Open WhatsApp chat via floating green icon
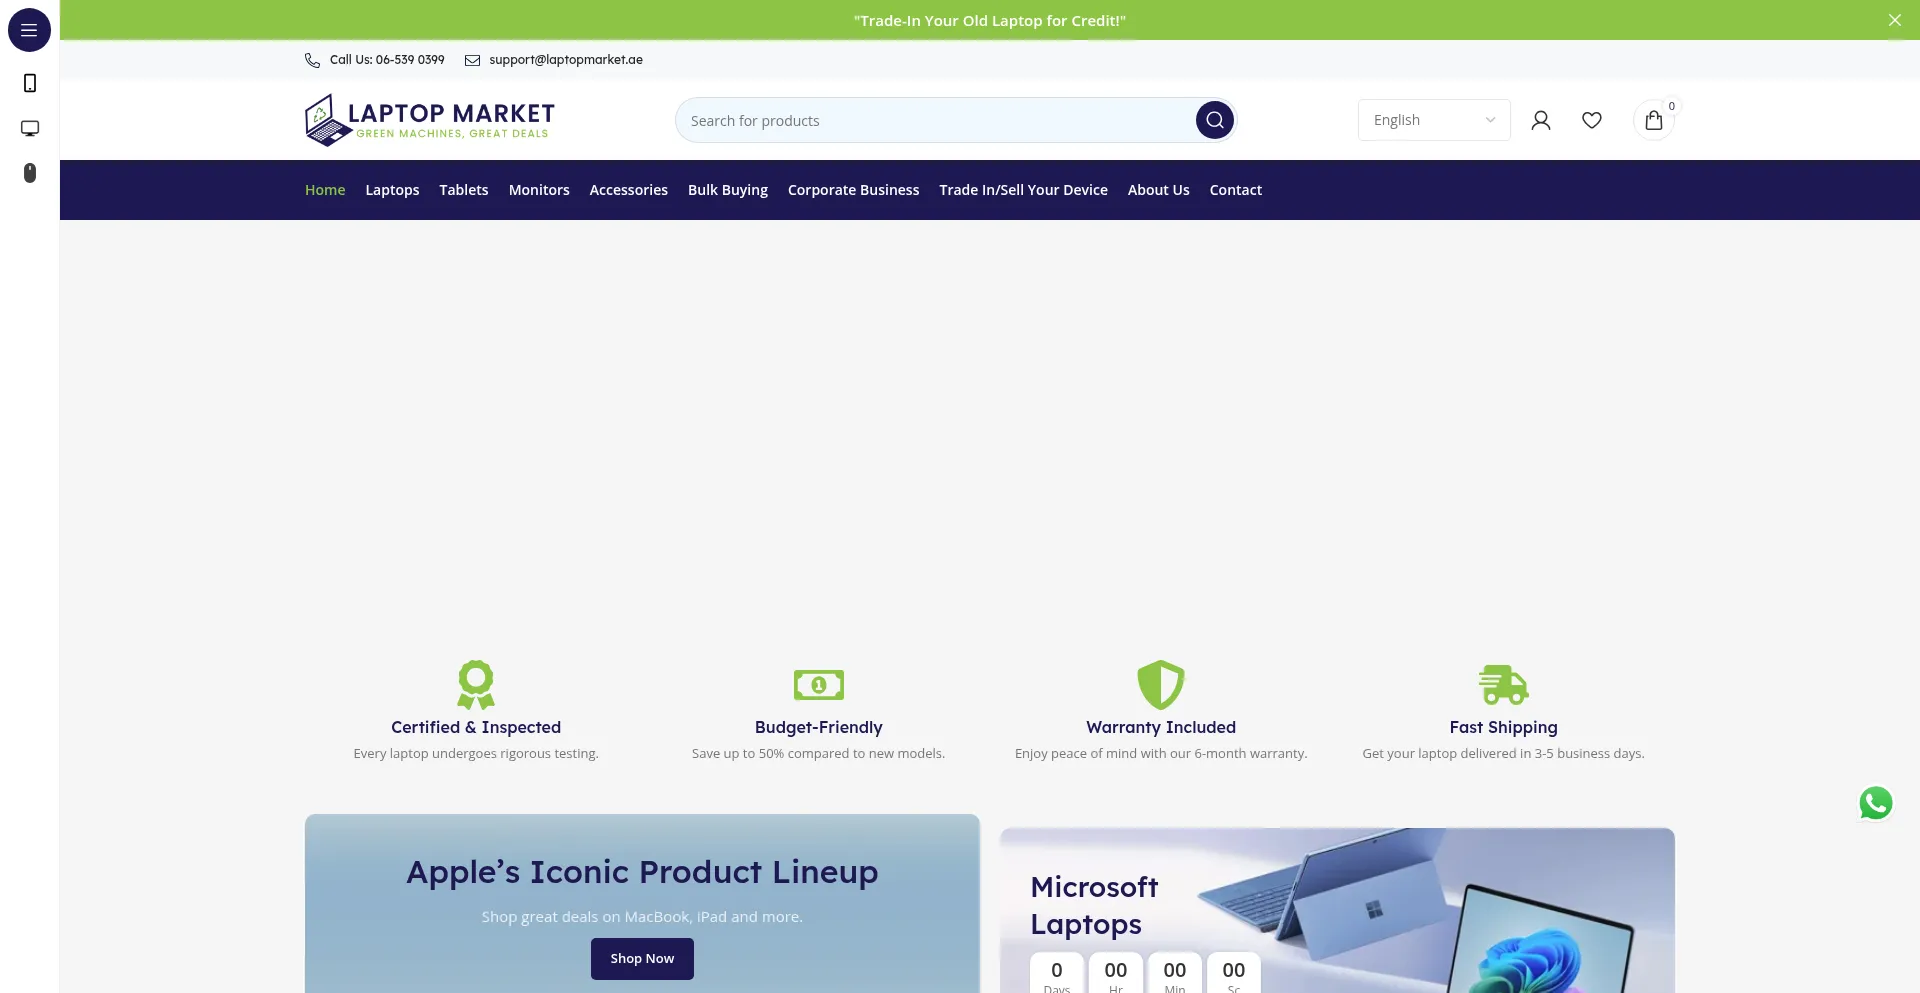This screenshot has width=1920, height=993. coord(1875,803)
